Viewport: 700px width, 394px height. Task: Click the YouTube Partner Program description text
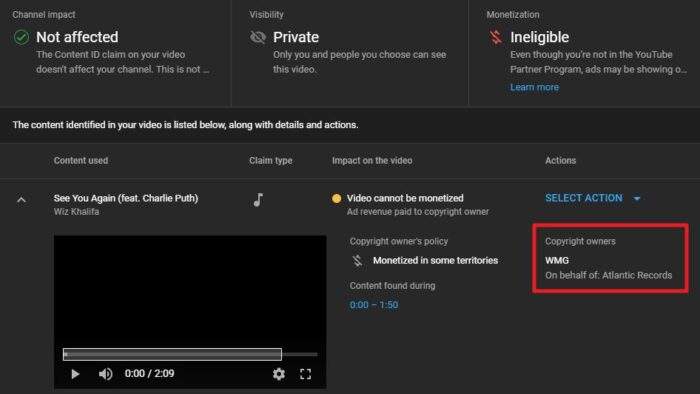coord(598,62)
